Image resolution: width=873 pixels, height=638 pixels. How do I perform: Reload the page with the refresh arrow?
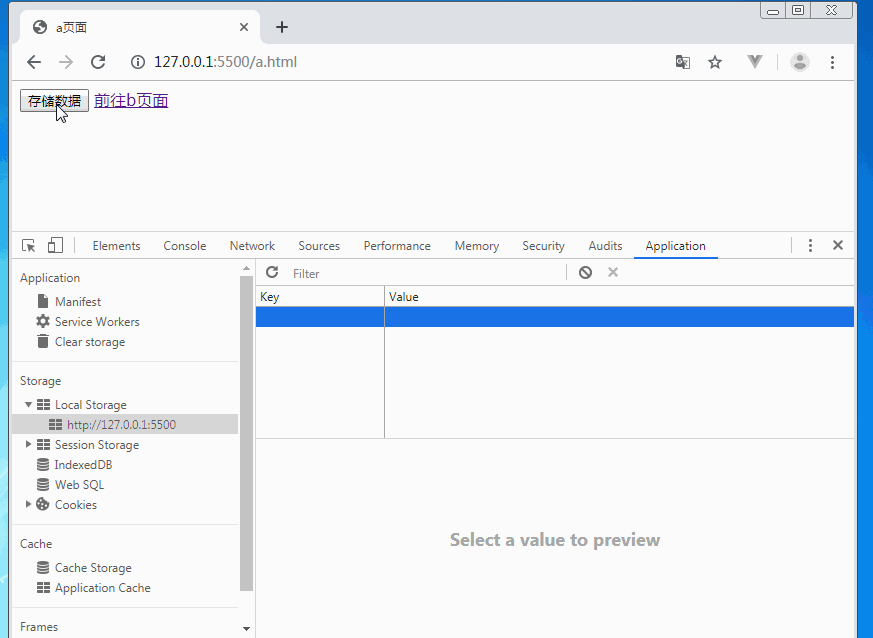click(97, 61)
